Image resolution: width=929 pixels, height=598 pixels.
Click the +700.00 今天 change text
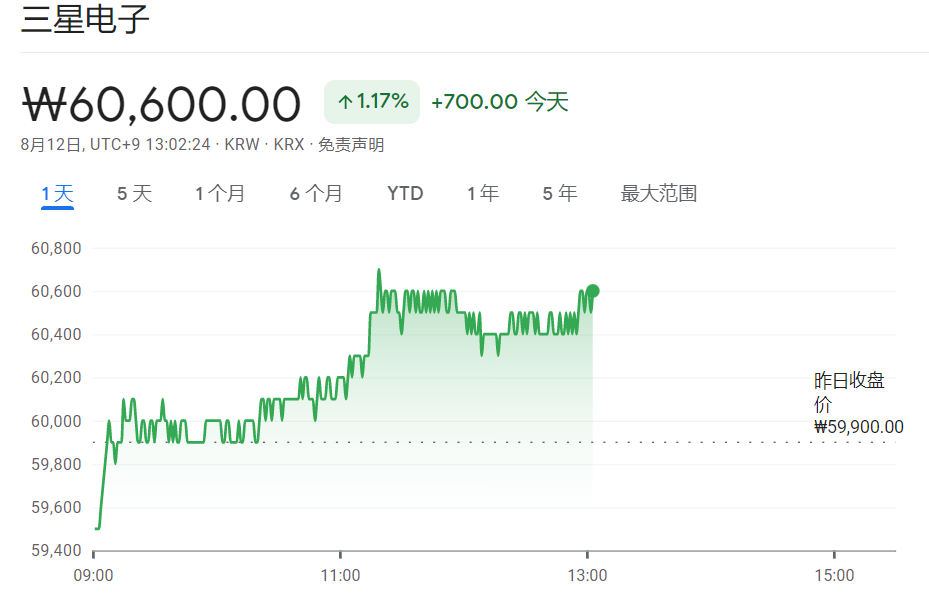pos(499,102)
